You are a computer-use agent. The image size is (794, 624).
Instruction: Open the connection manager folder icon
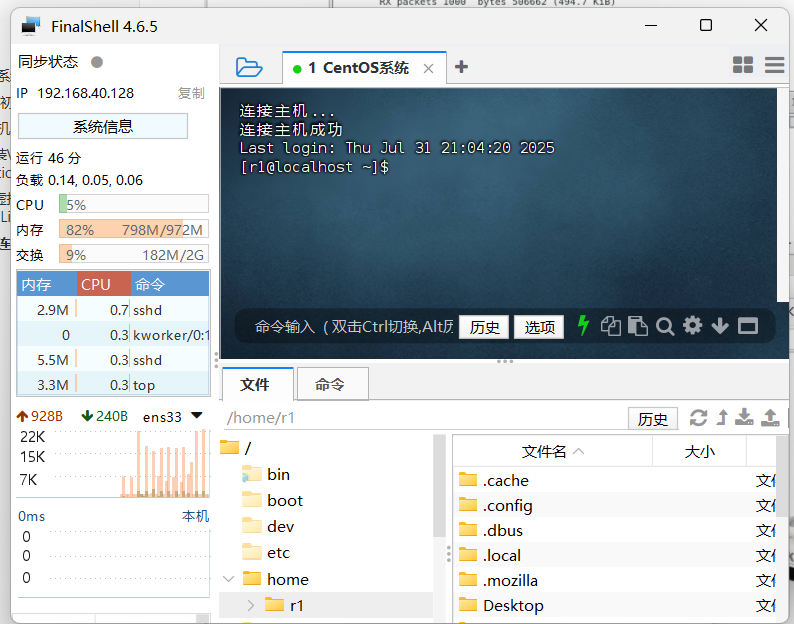pyautogui.click(x=249, y=67)
